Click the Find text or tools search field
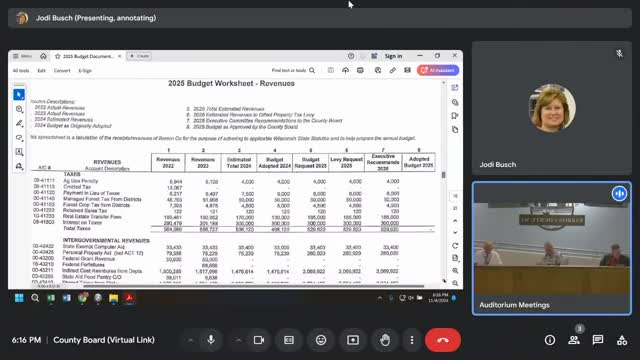The image size is (640, 360). point(293,70)
